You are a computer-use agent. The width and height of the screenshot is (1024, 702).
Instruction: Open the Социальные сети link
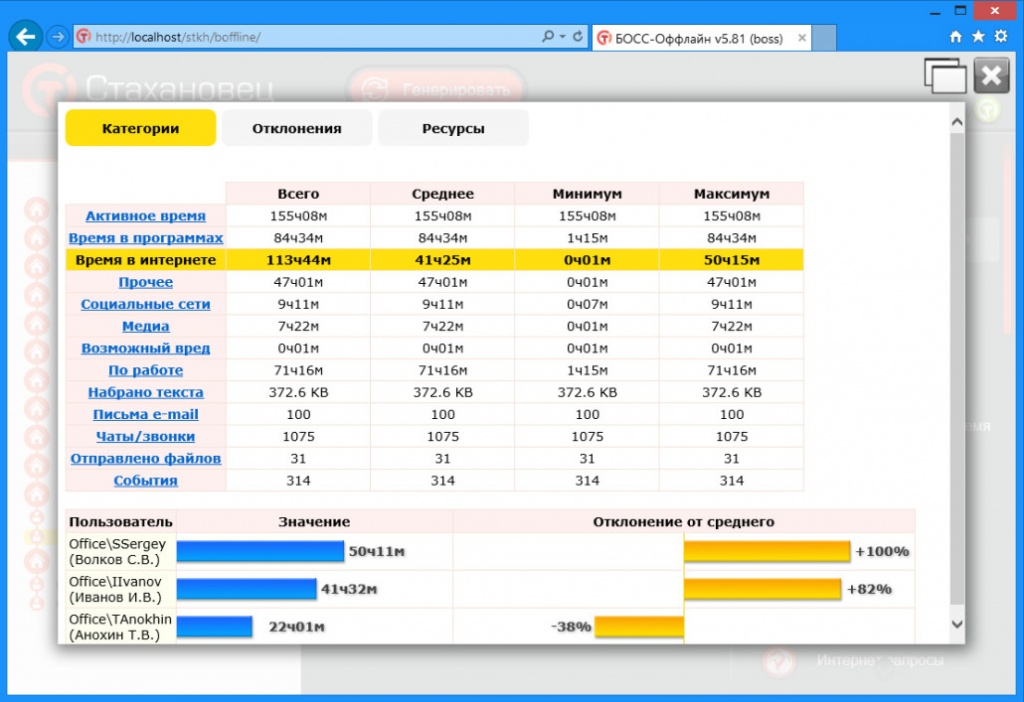[x=146, y=304]
